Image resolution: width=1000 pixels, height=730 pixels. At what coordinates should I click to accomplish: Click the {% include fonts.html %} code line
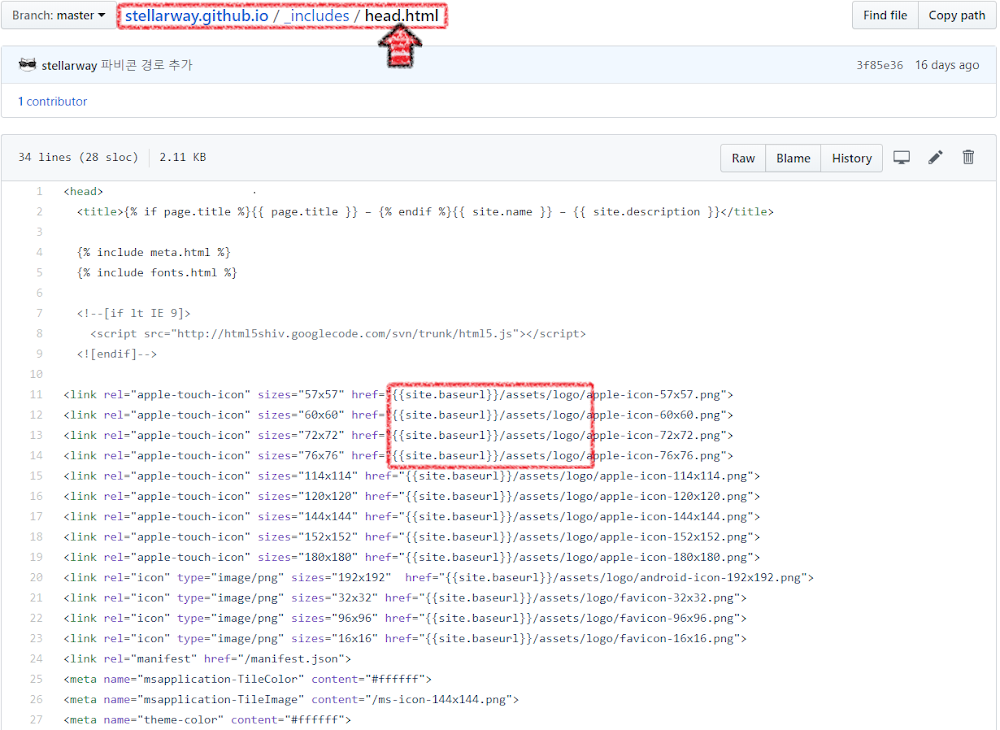(x=157, y=273)
